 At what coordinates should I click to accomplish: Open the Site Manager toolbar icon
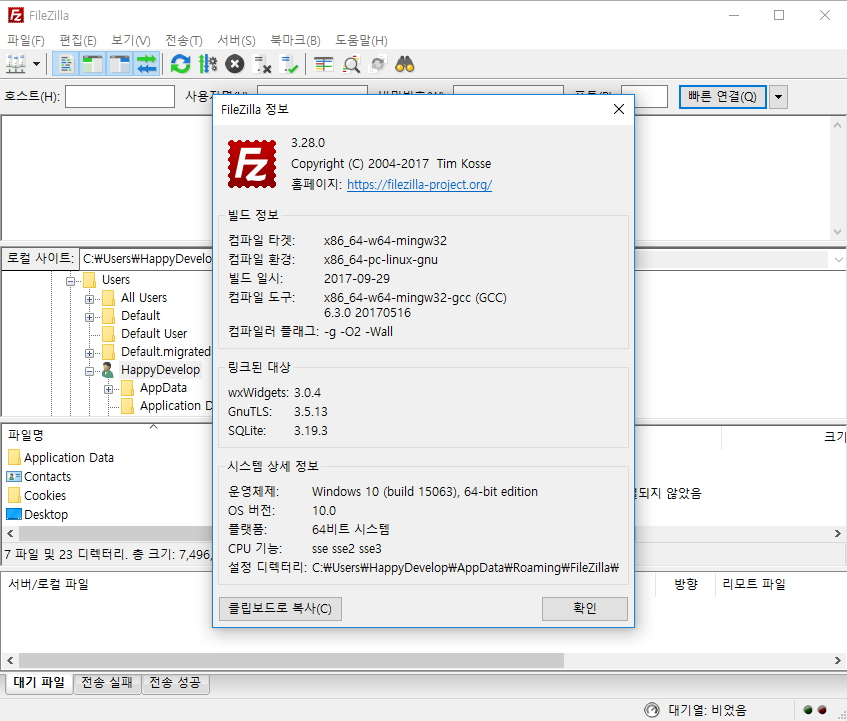(16, 64)
